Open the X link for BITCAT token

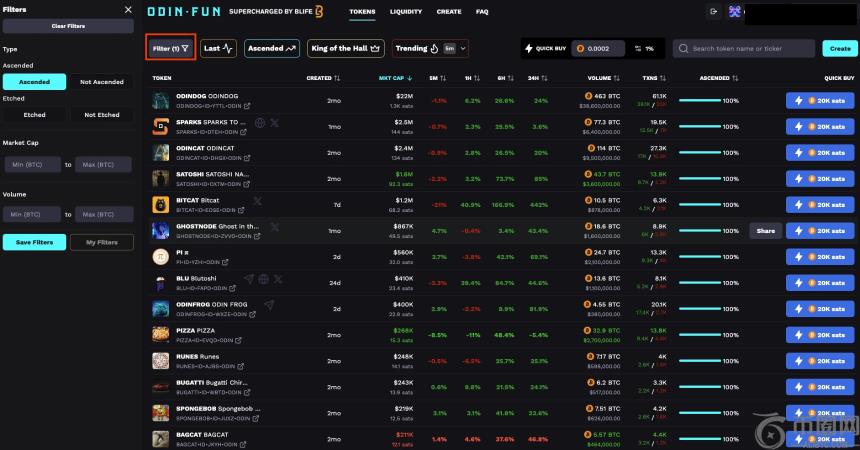click(x=257, y=201)
